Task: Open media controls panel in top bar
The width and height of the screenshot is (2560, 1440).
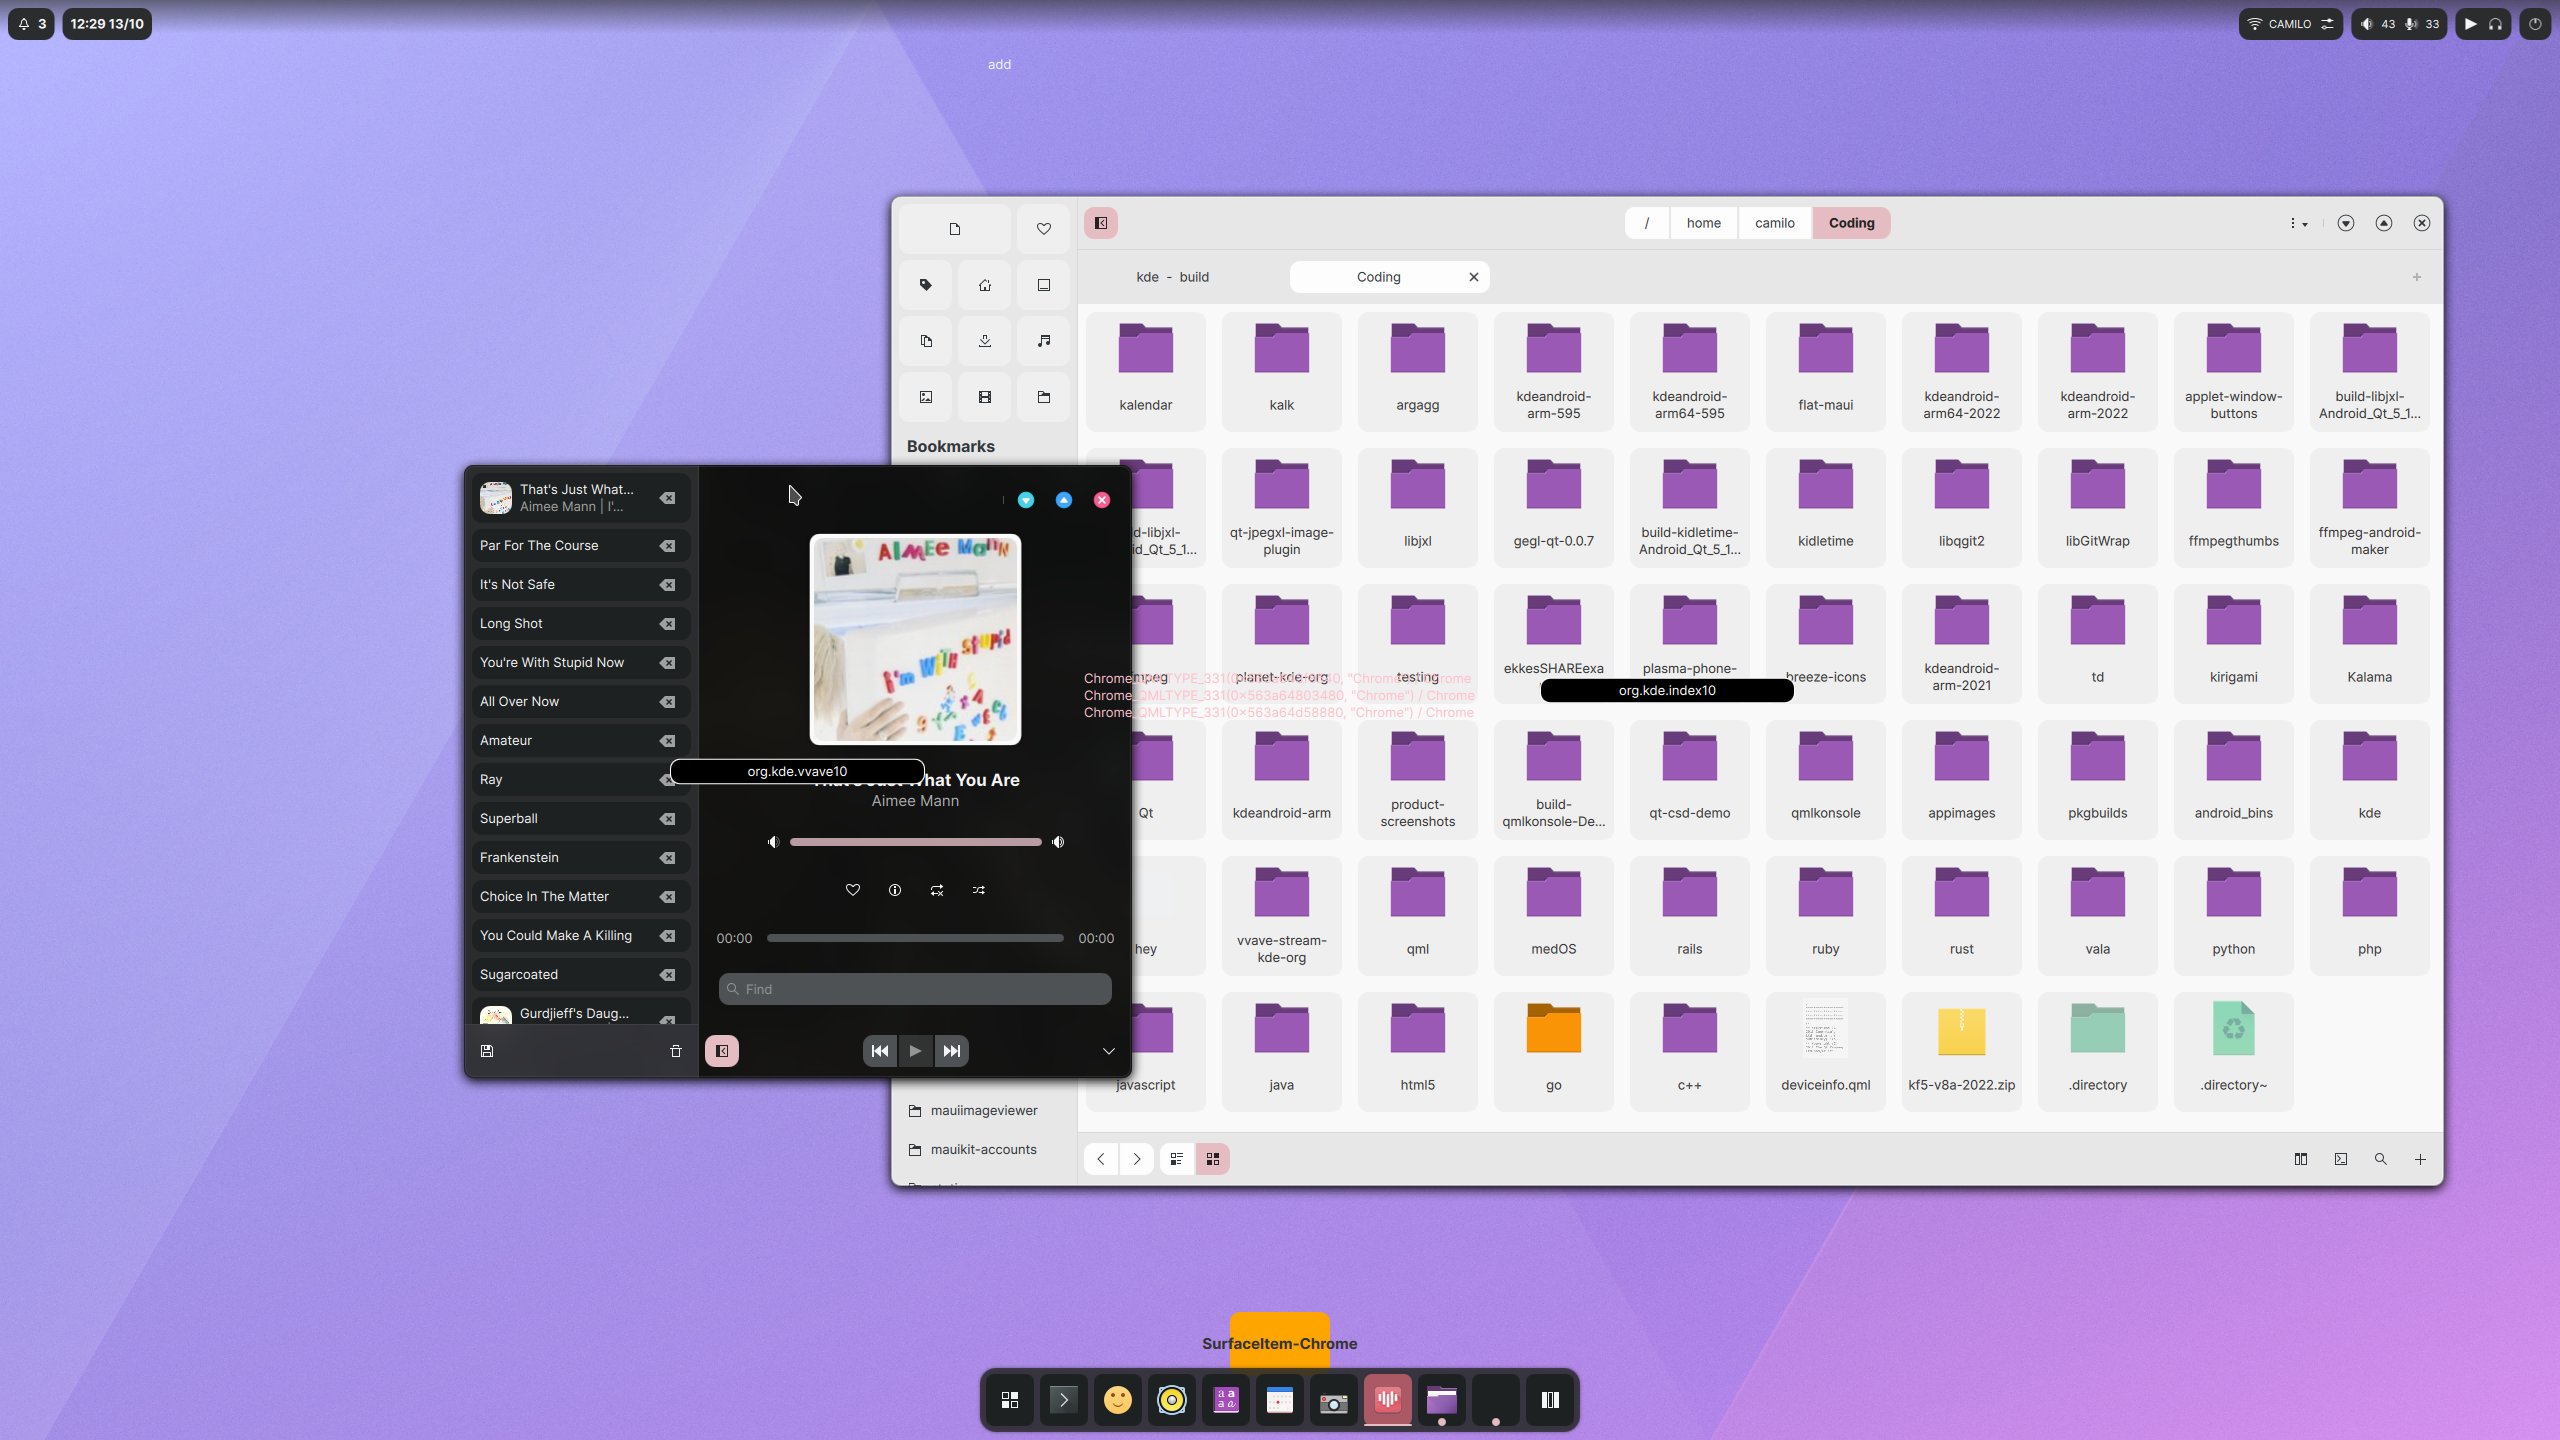Action: (x=2483, y=24)
